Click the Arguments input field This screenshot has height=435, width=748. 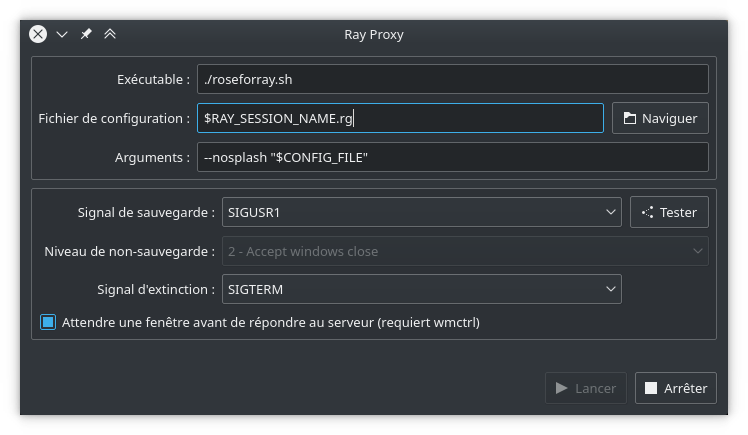[x=452, y=157]
